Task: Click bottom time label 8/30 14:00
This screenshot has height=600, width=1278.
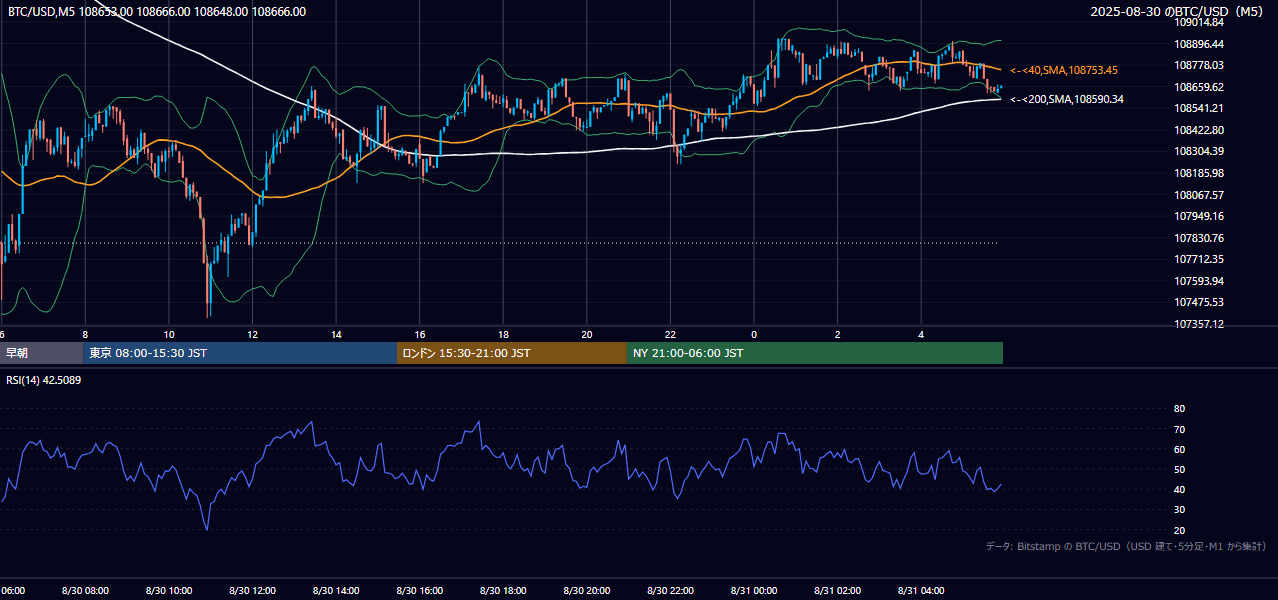Action: click(336, 591)
